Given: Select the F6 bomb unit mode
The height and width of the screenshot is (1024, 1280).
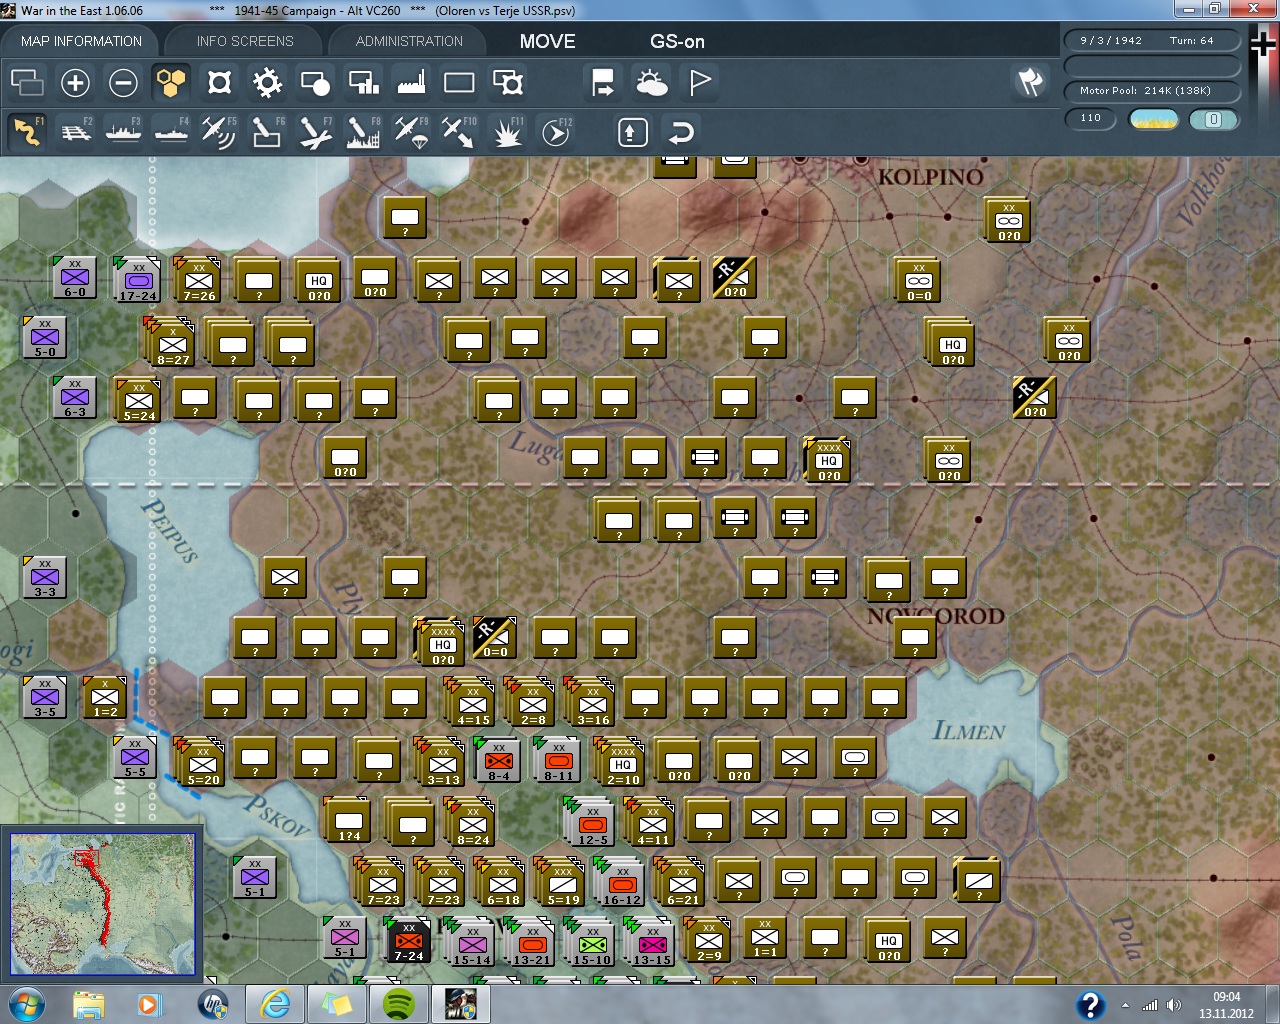Looking at the screenshot, I should click(x=267, y=132).
